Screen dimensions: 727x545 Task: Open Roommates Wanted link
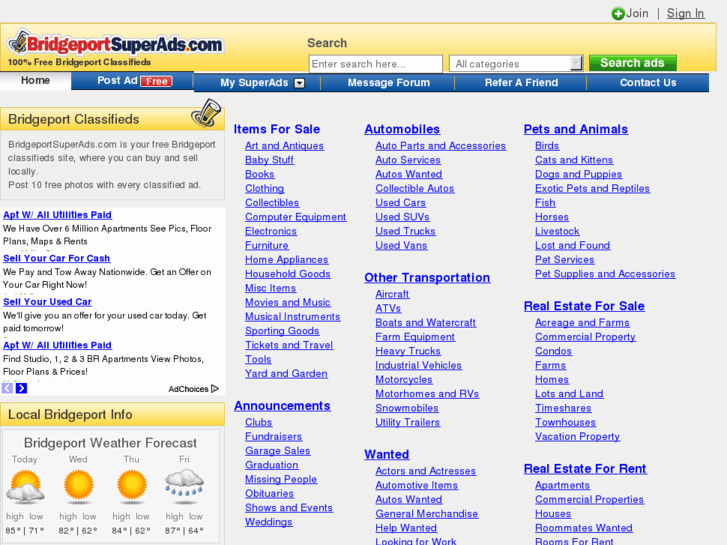pos(584,528)
